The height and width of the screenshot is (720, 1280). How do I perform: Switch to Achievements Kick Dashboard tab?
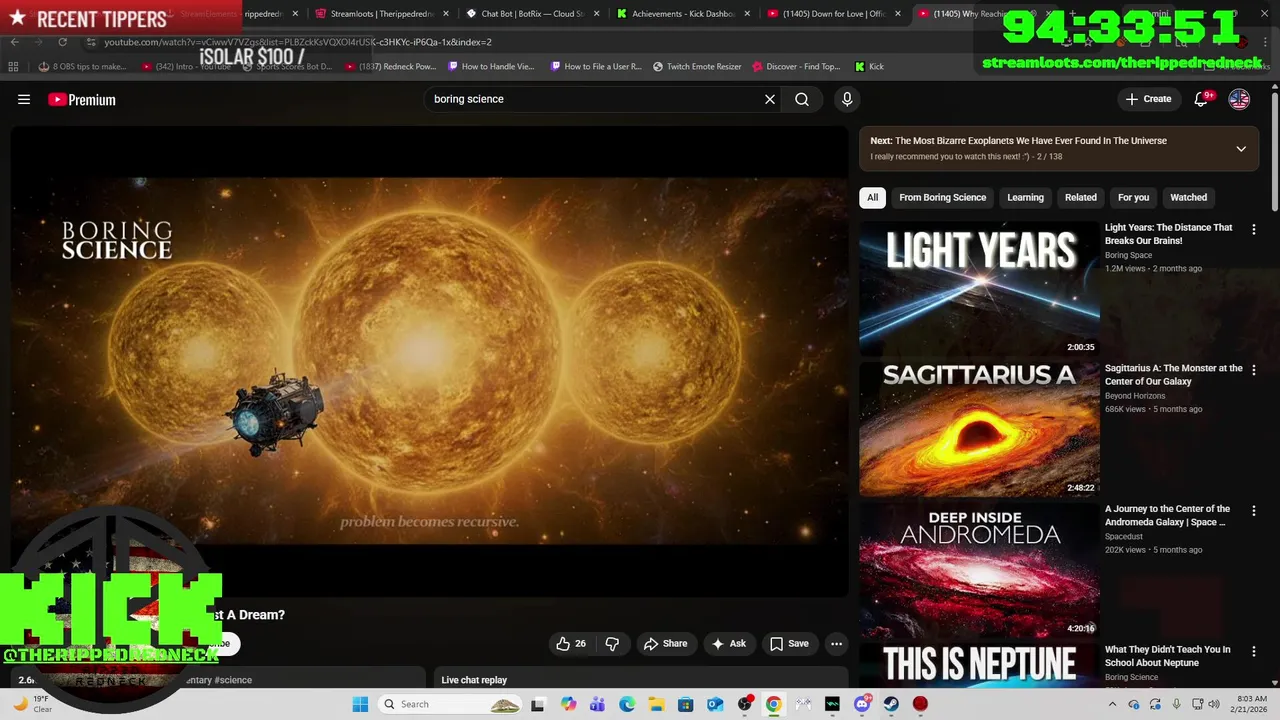tap(683, 14)
